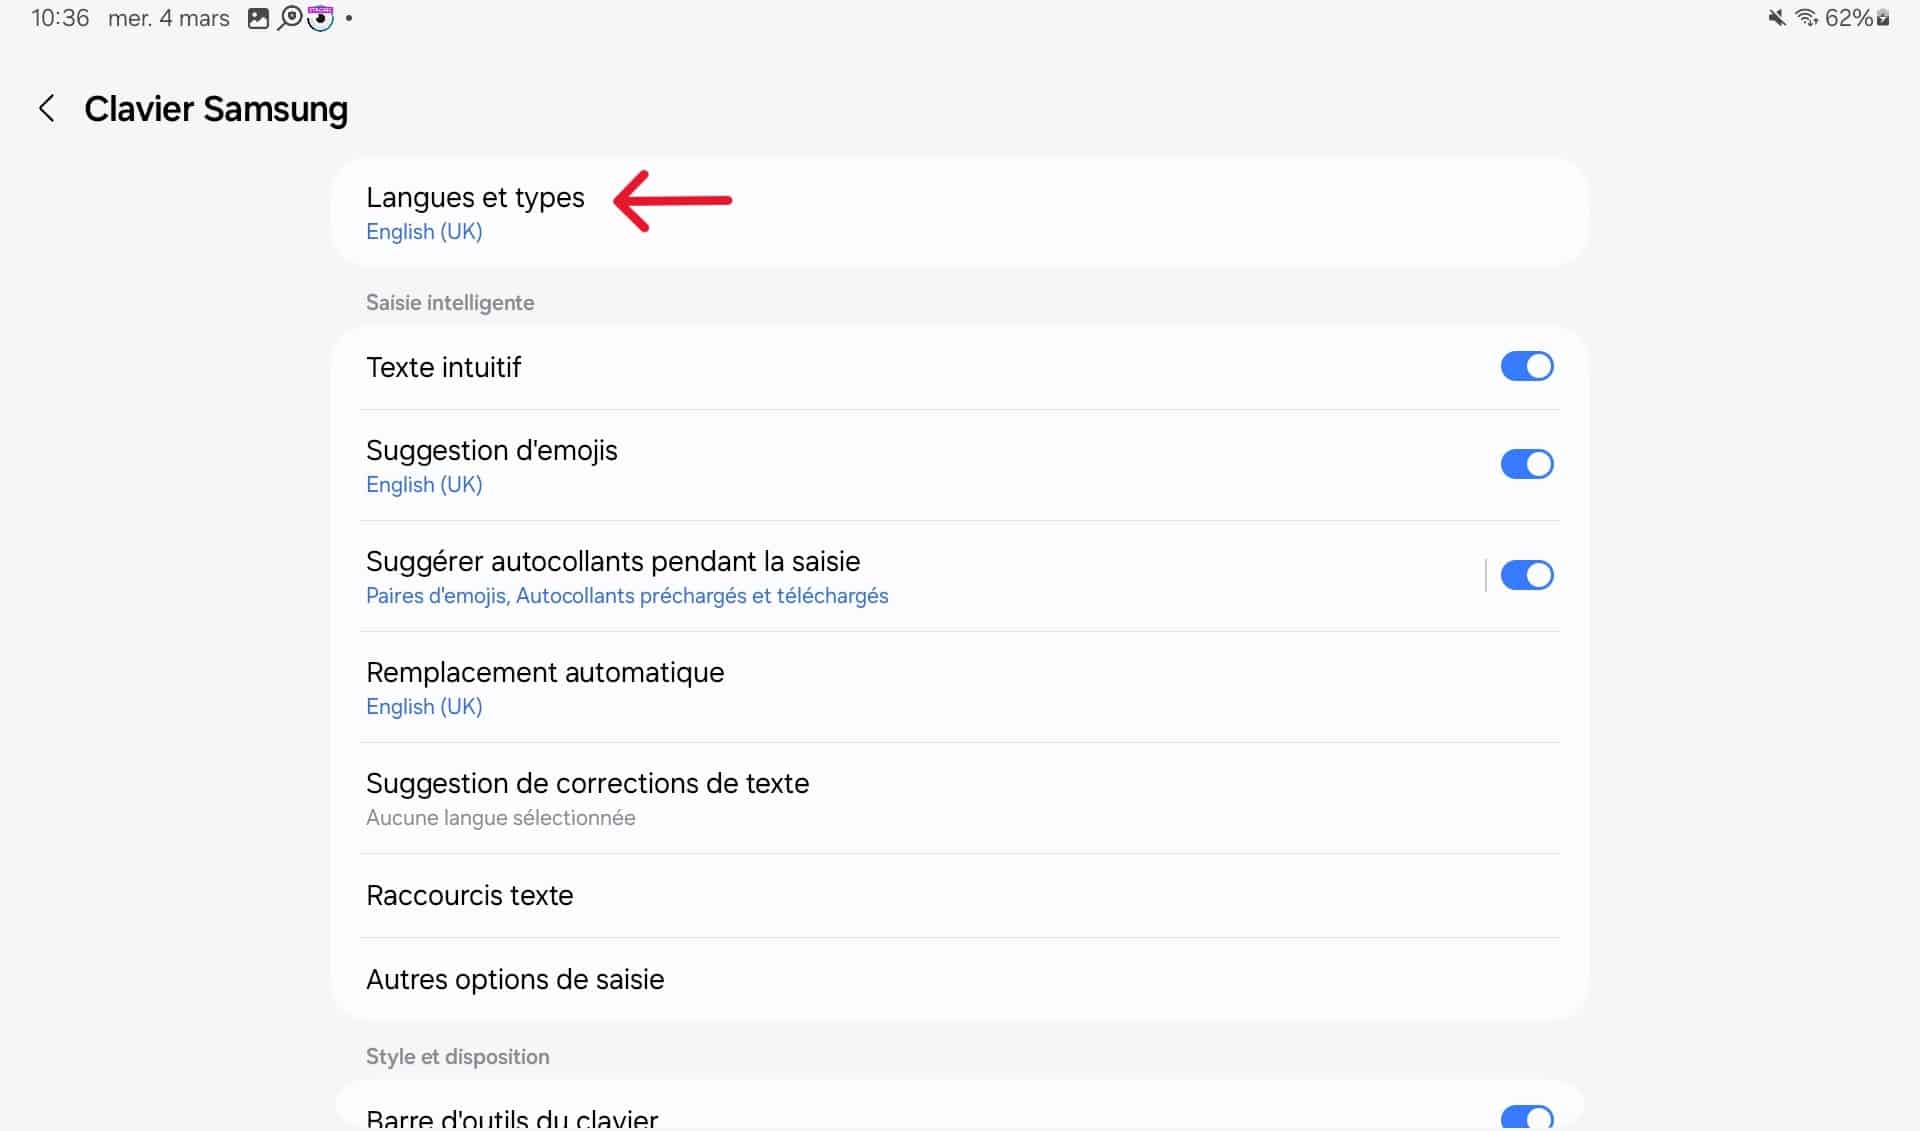Tap the back arrow beside Clavier Samsung
The image size is (1920, 1131).
(46, 109)
